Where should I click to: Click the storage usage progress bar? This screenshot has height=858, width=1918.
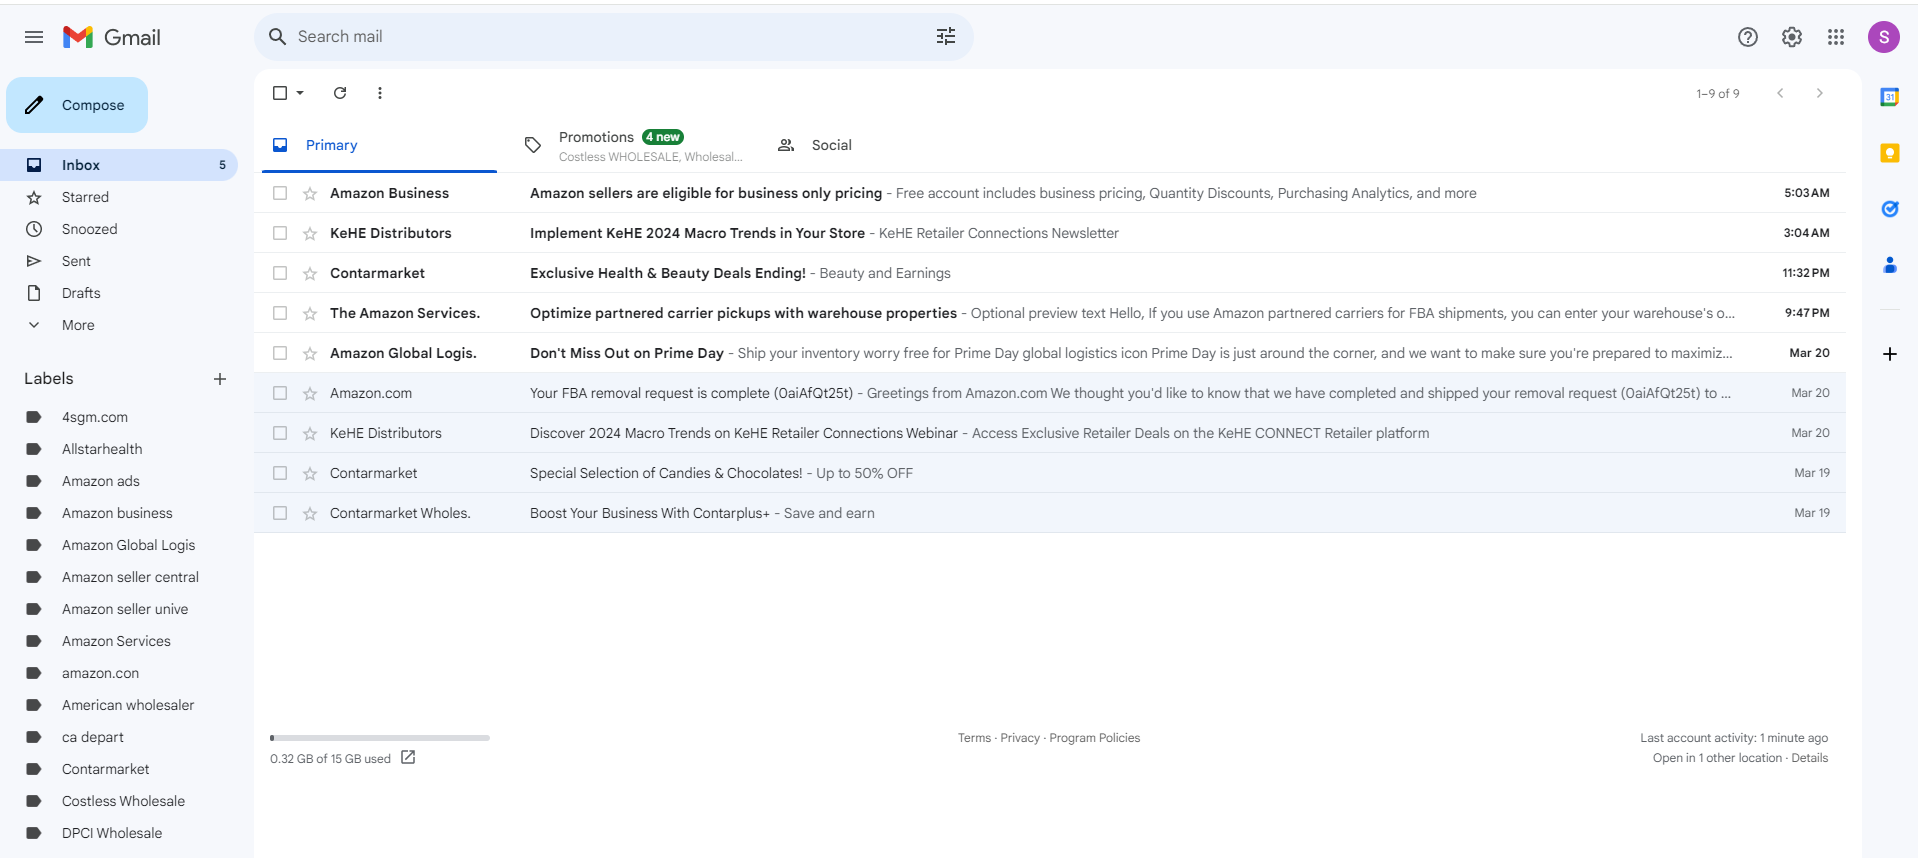[380, 738]
